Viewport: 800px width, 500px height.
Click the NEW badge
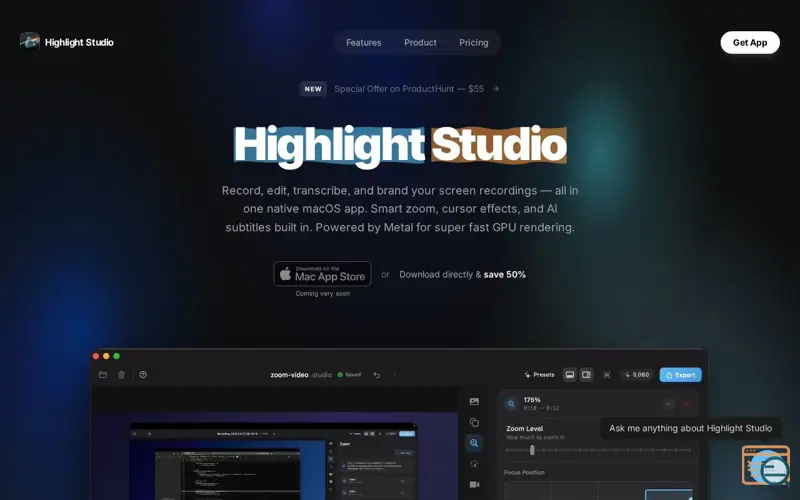click(x=313, y=89)
